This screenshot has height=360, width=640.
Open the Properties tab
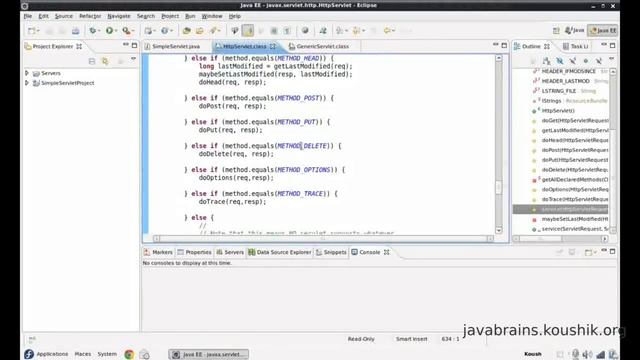194,252
